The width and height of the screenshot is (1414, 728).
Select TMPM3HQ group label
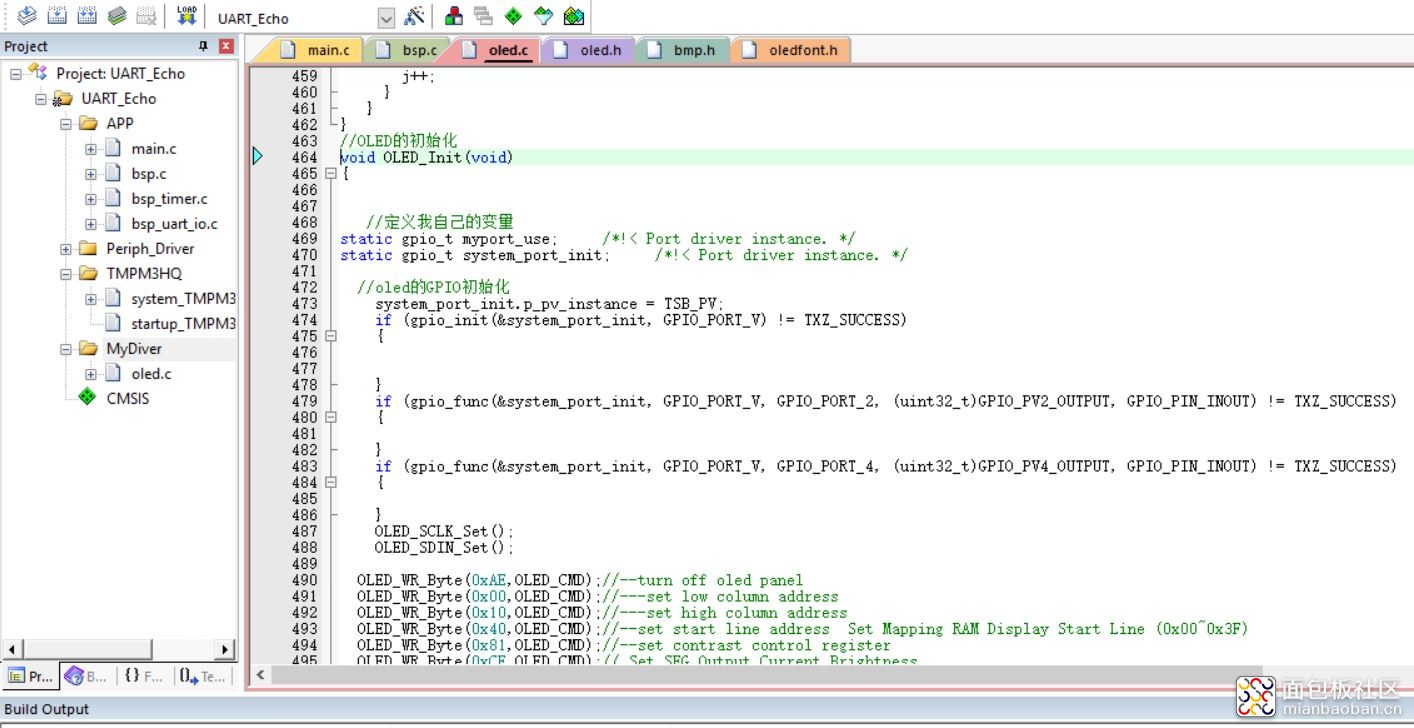(x=144, y=273)
